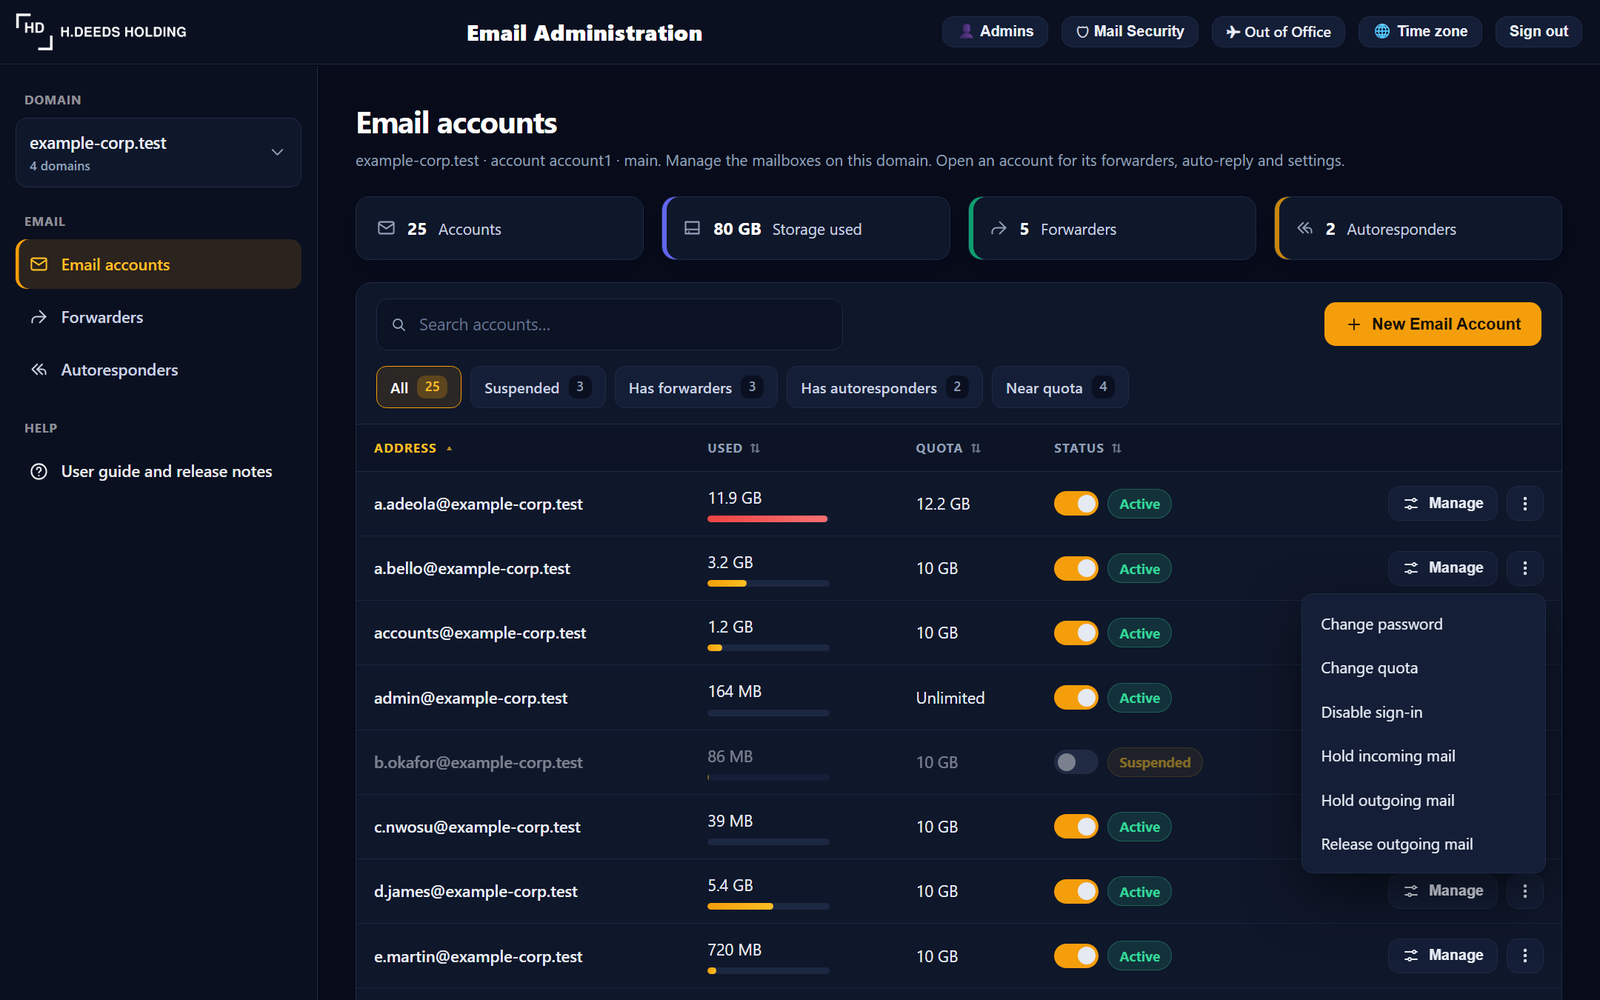Sign out of Email Administration
The height and width of the screenshot is (1000, 1600).
1538,32
